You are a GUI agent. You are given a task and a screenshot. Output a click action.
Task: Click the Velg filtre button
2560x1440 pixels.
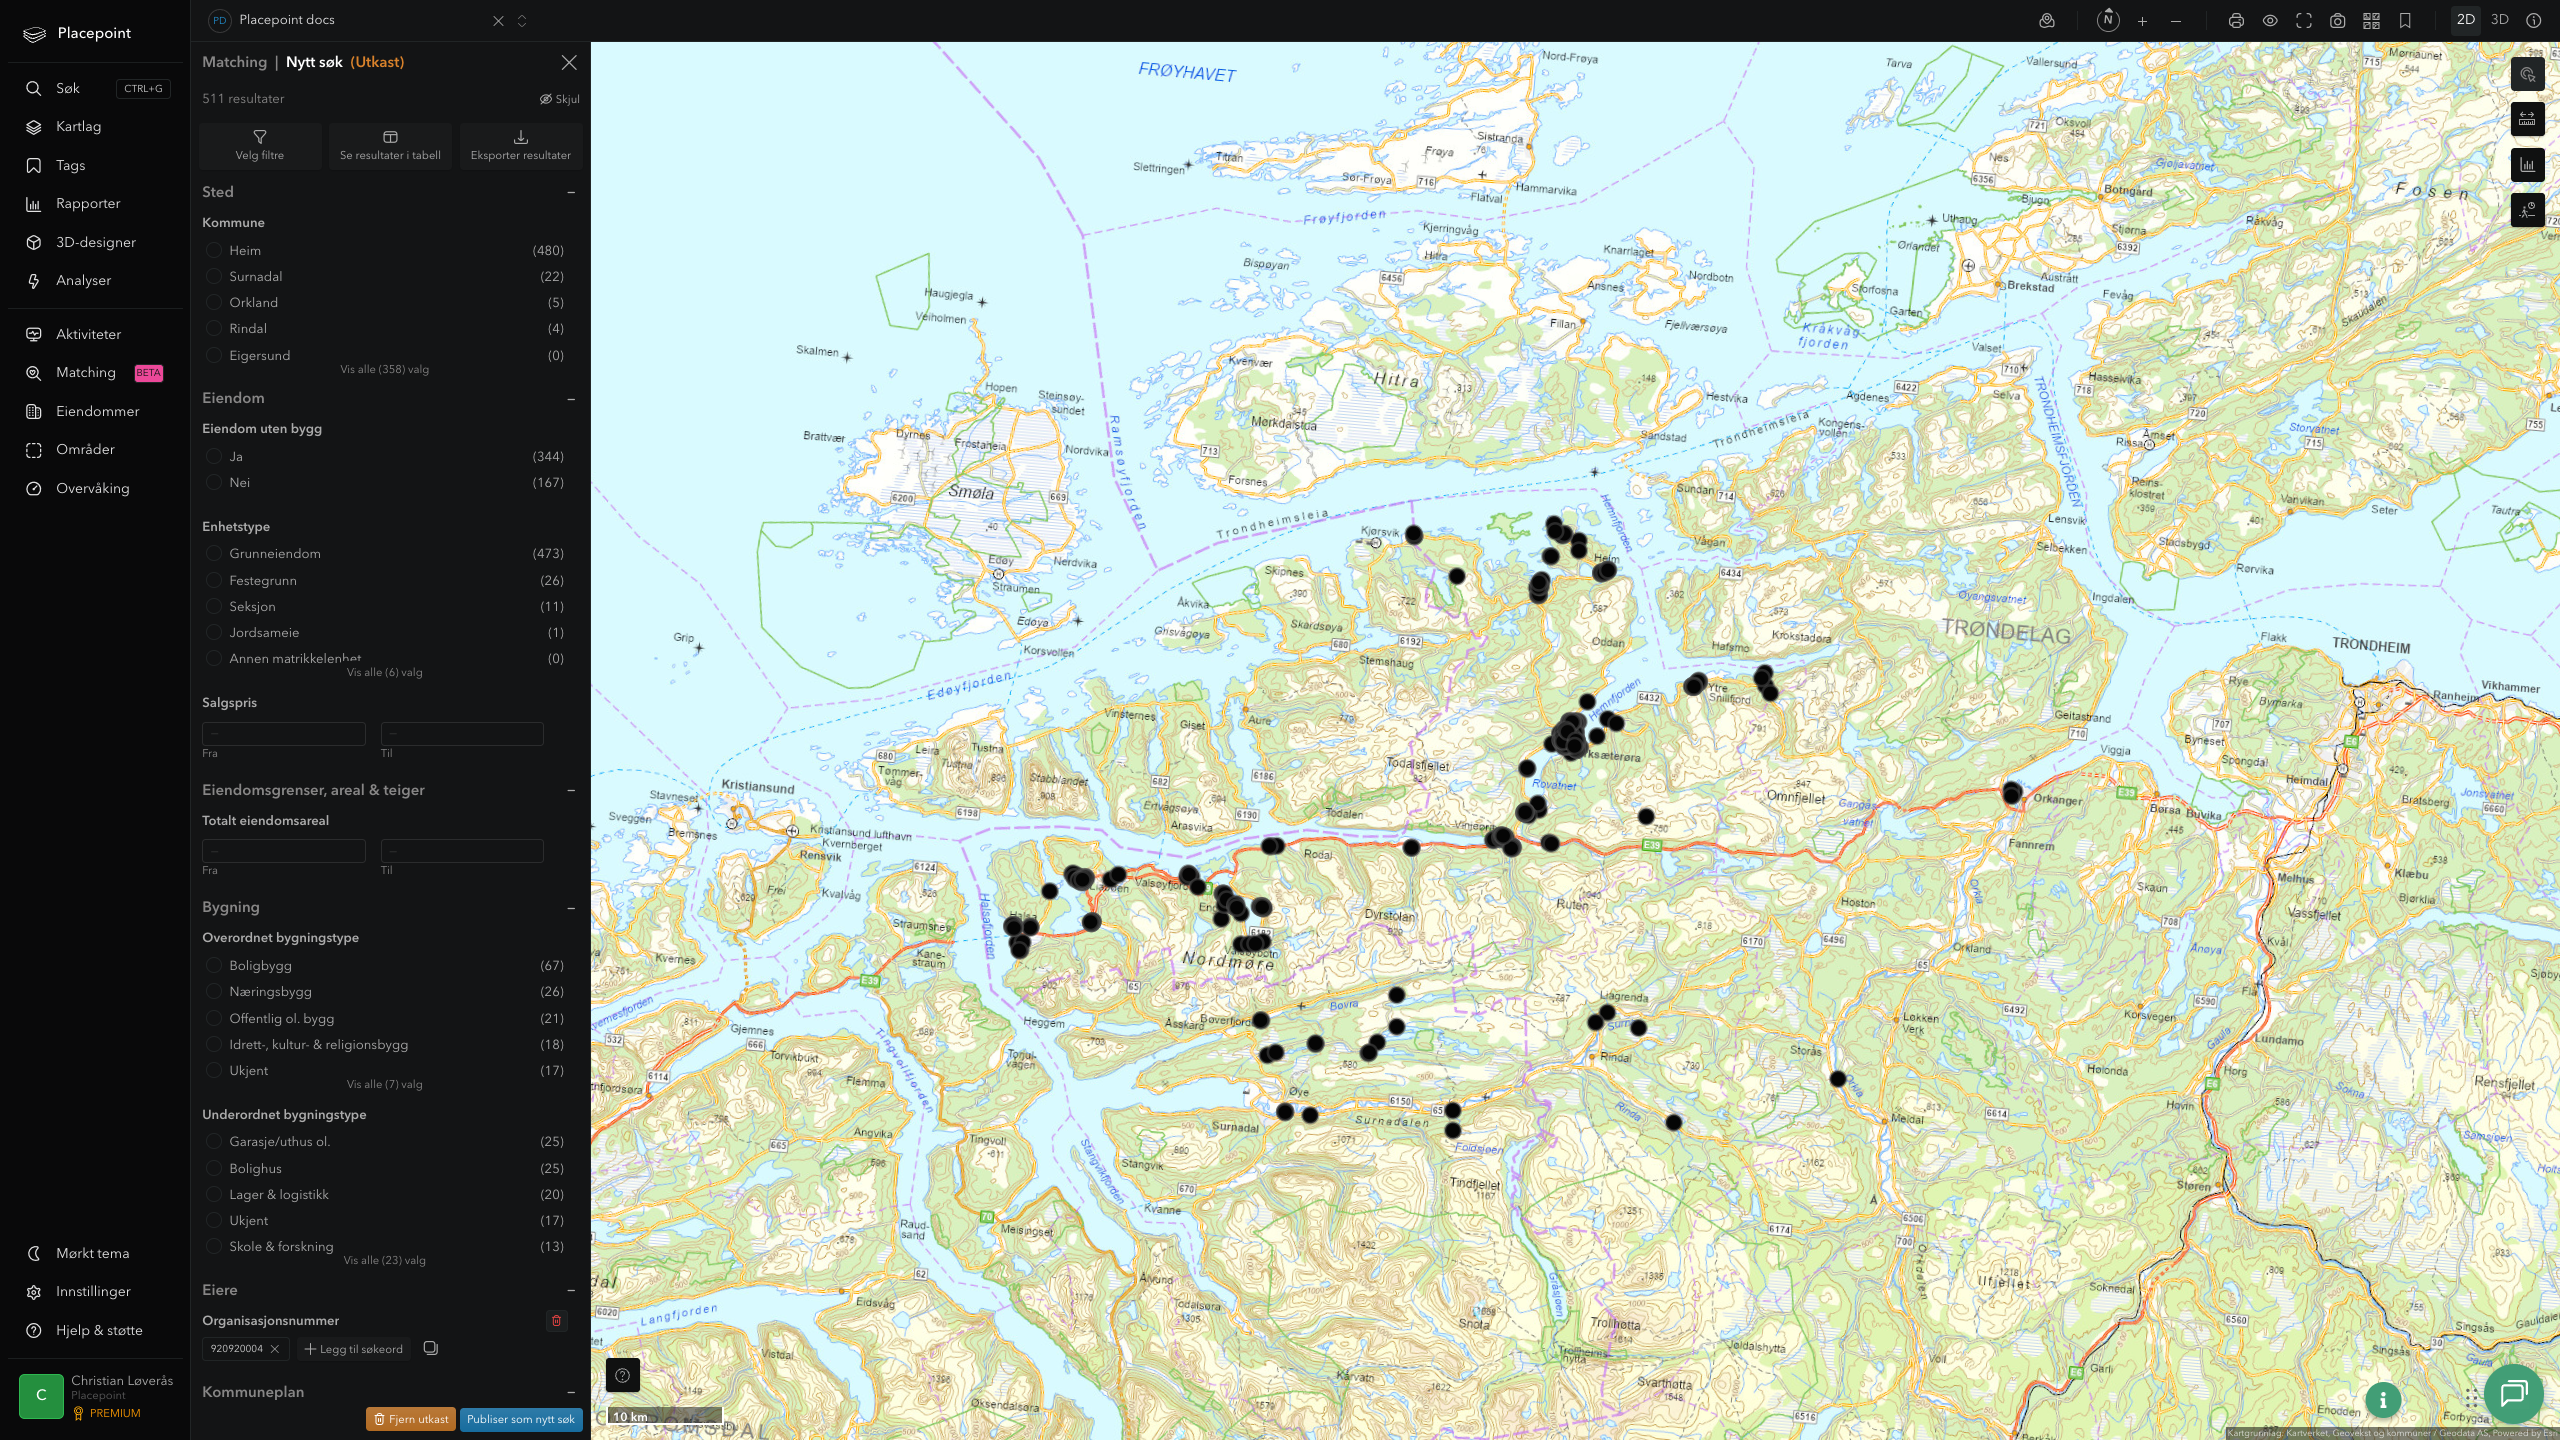[260, 145]
